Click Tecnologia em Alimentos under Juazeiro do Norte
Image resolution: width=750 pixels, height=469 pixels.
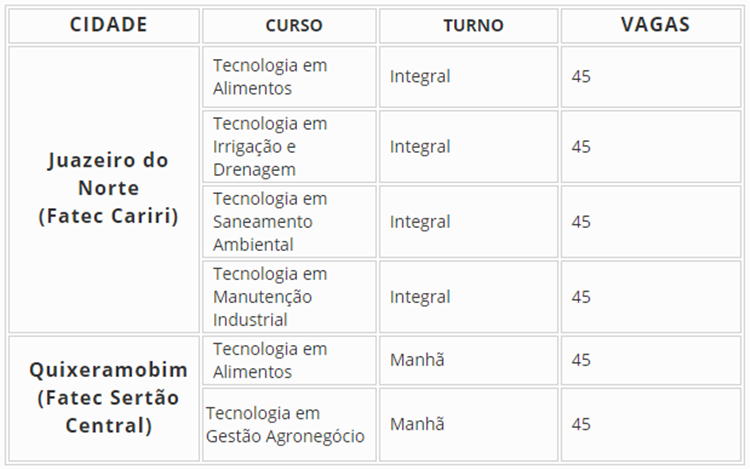click(270, 76)
